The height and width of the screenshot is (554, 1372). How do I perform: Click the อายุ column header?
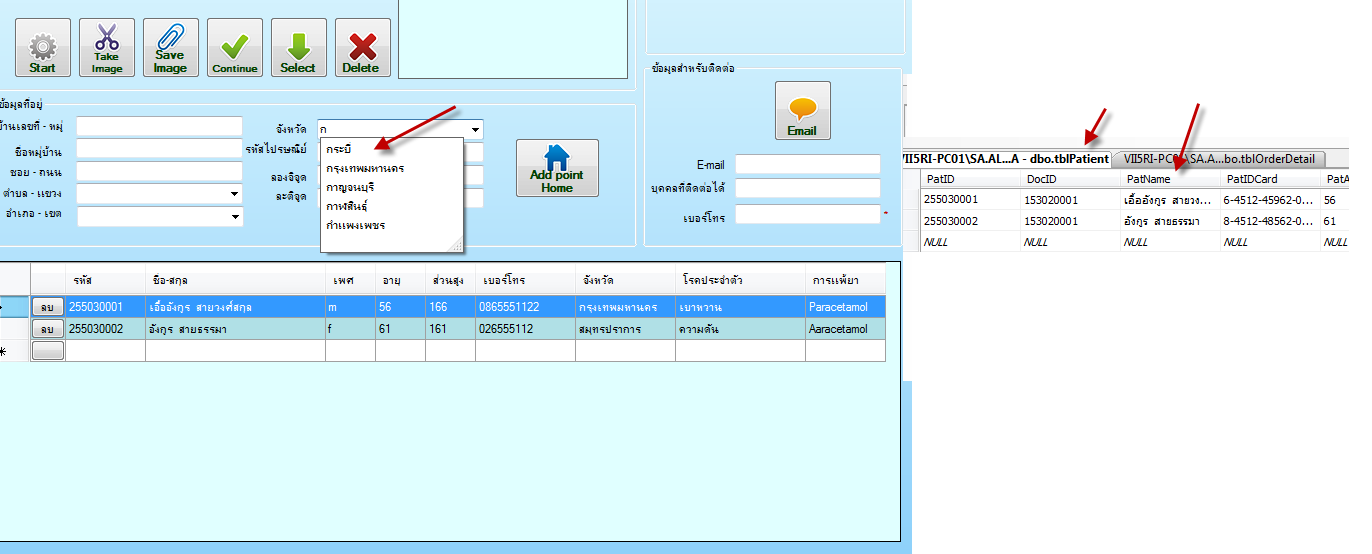click(400, 280)
